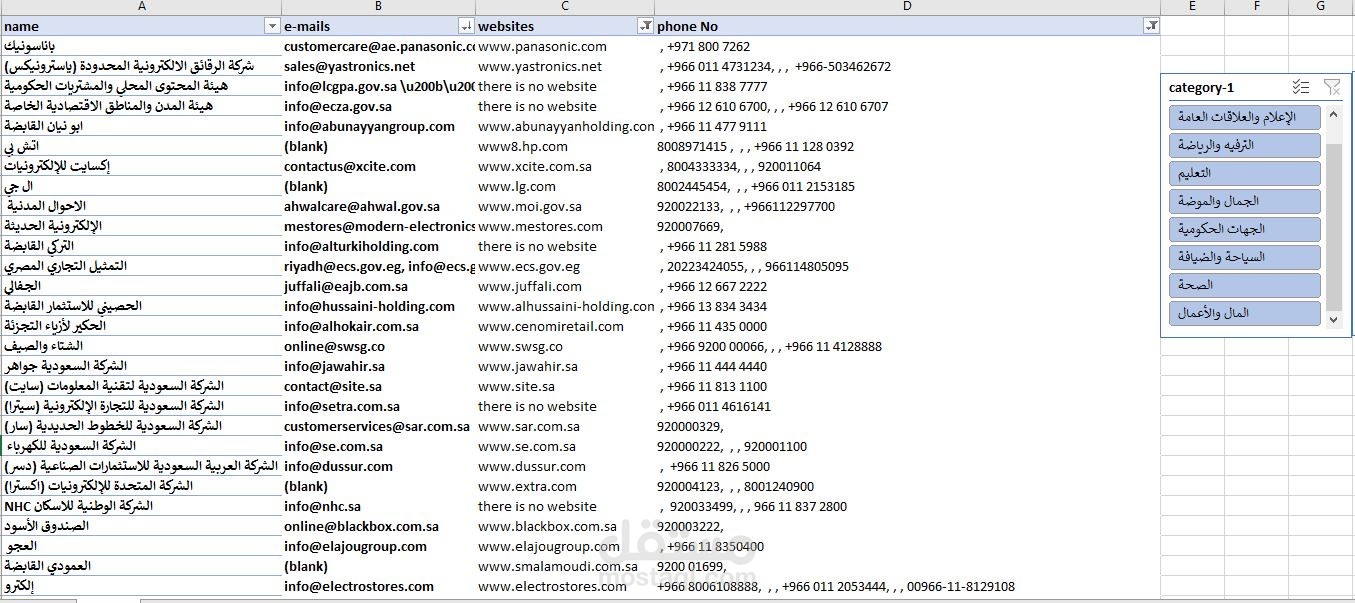Click the online@blackbox.com.sa cell

(x=378, y=526)
